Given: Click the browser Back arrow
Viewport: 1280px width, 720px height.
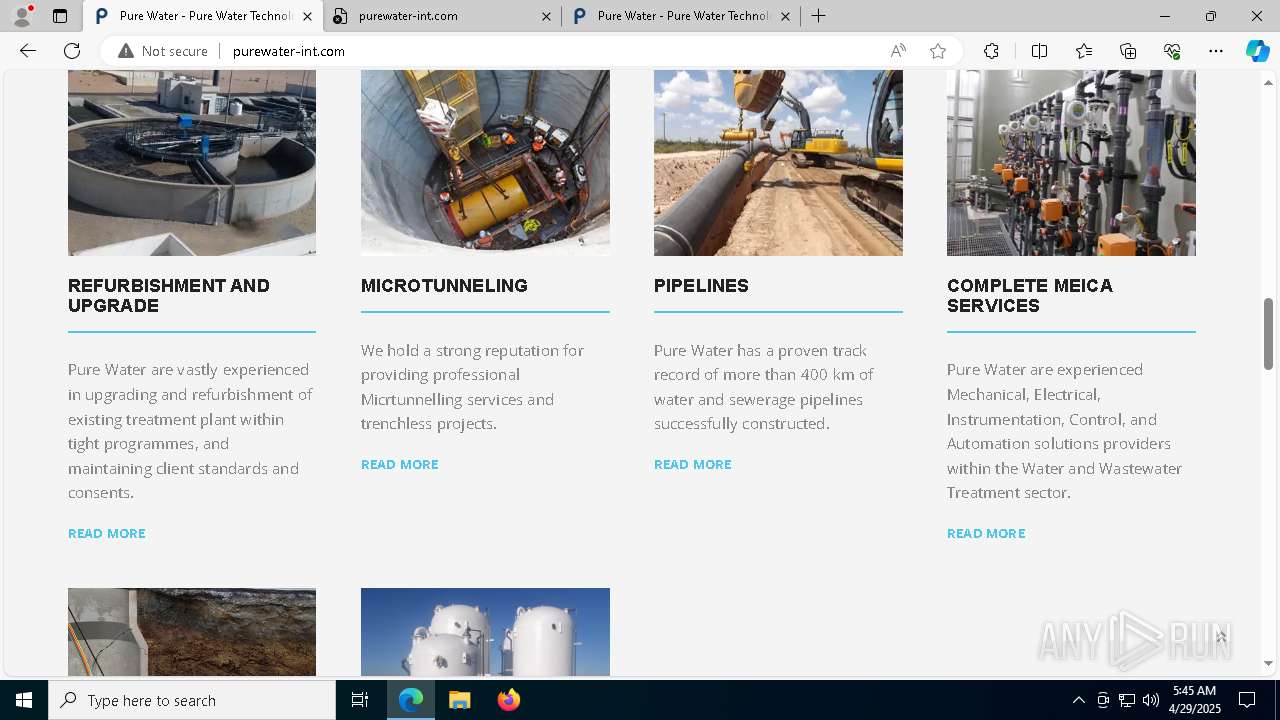Looking at the screenshot, I should [x=28, y=51].
